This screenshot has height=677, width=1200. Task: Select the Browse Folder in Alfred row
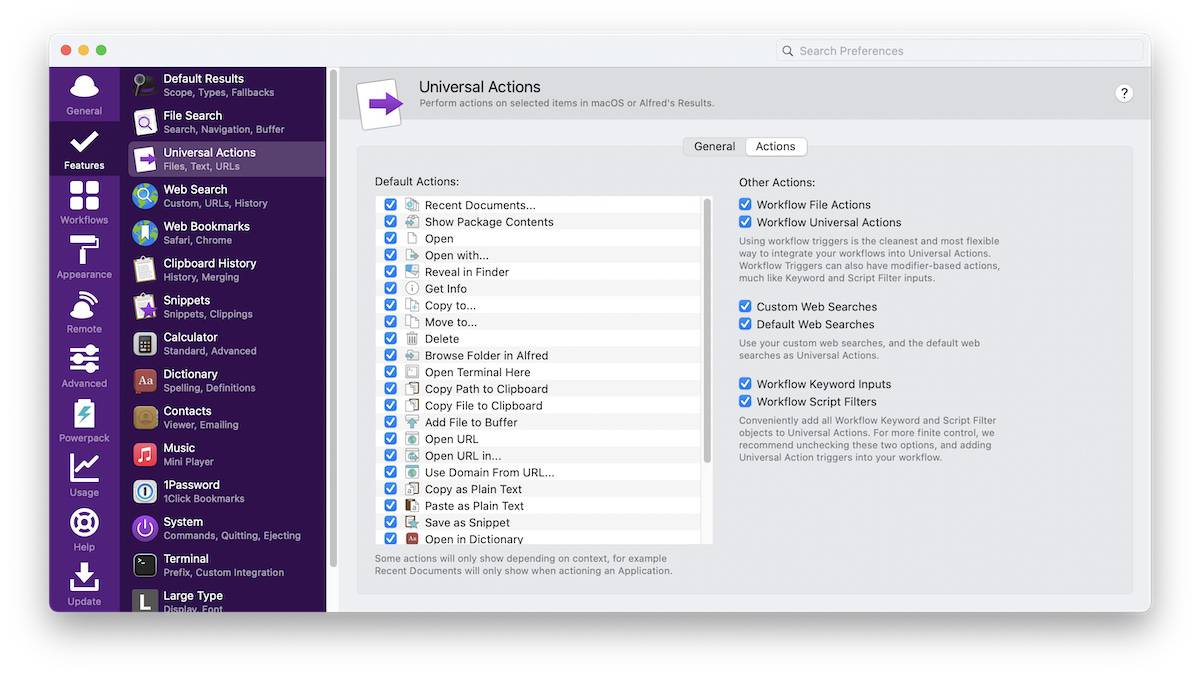tap(540, 355)
